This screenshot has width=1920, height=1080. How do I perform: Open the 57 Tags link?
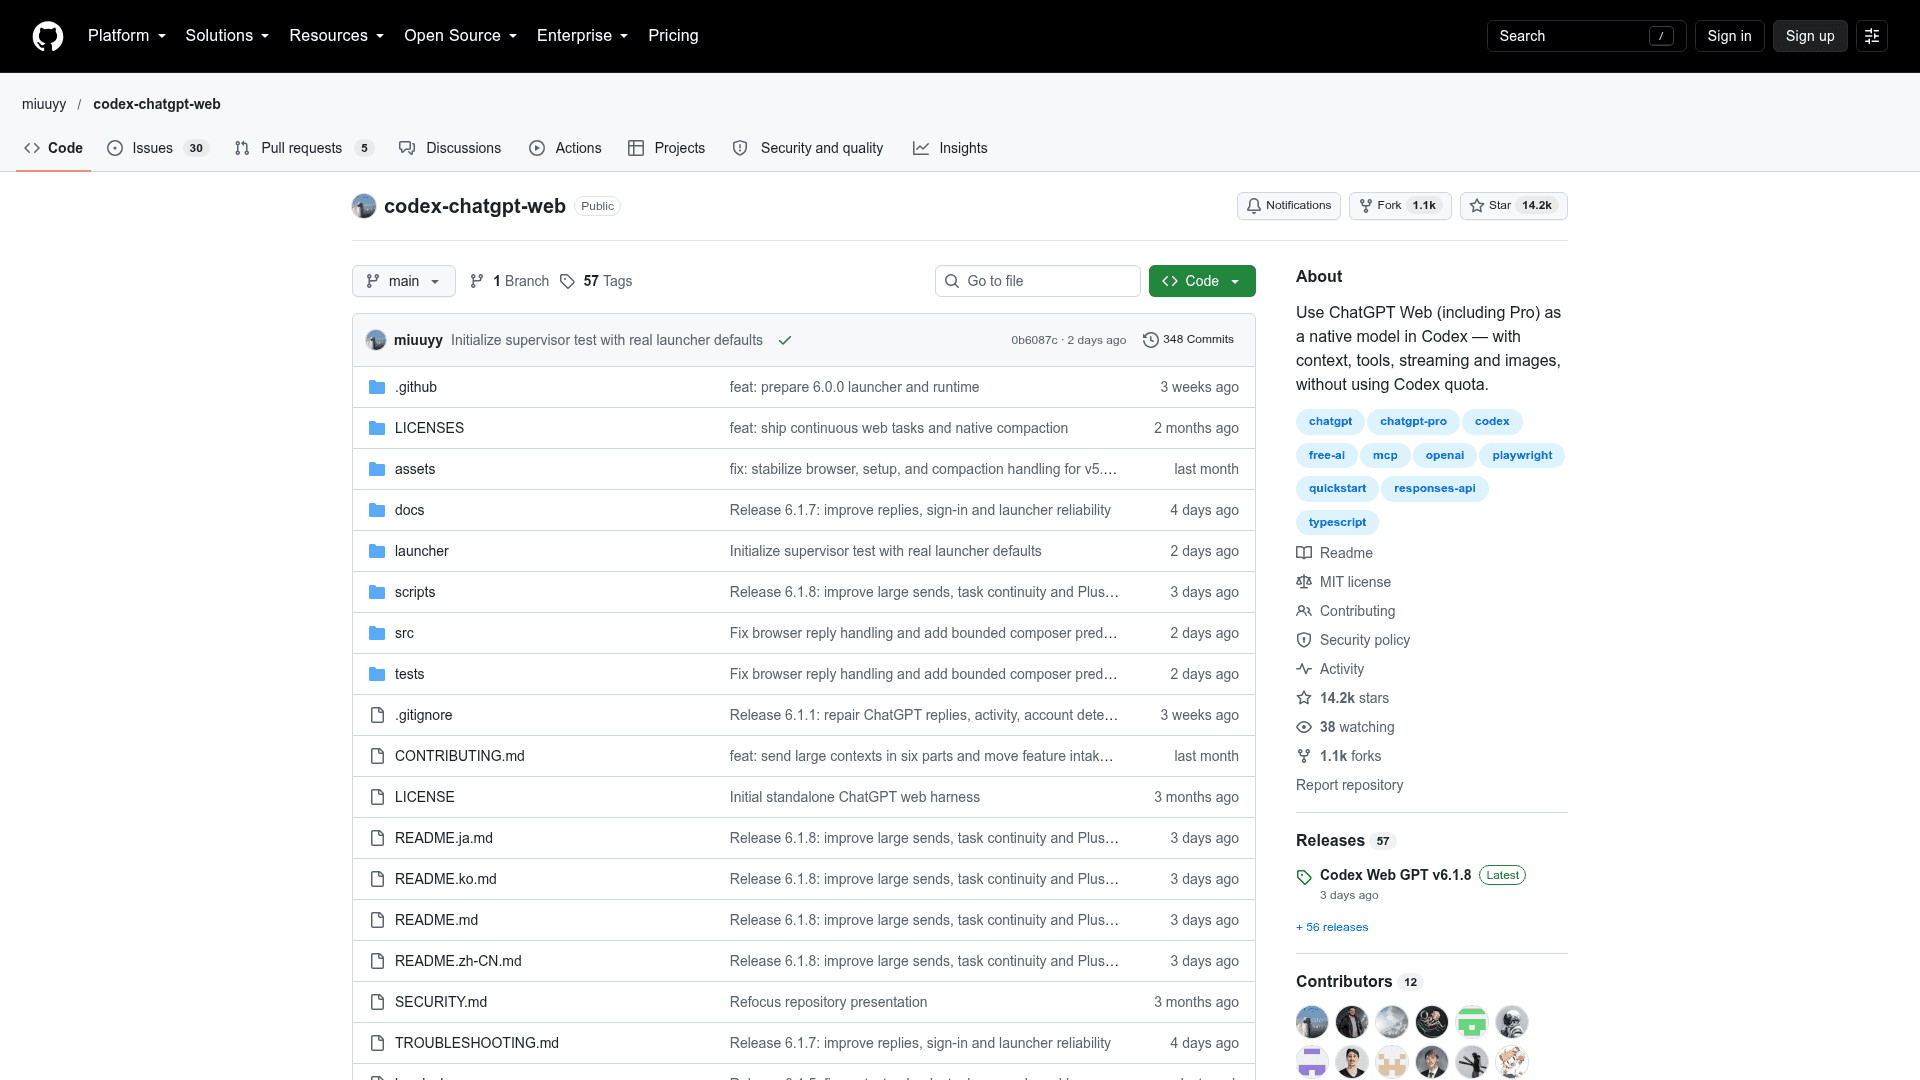[x=596, y=281]
